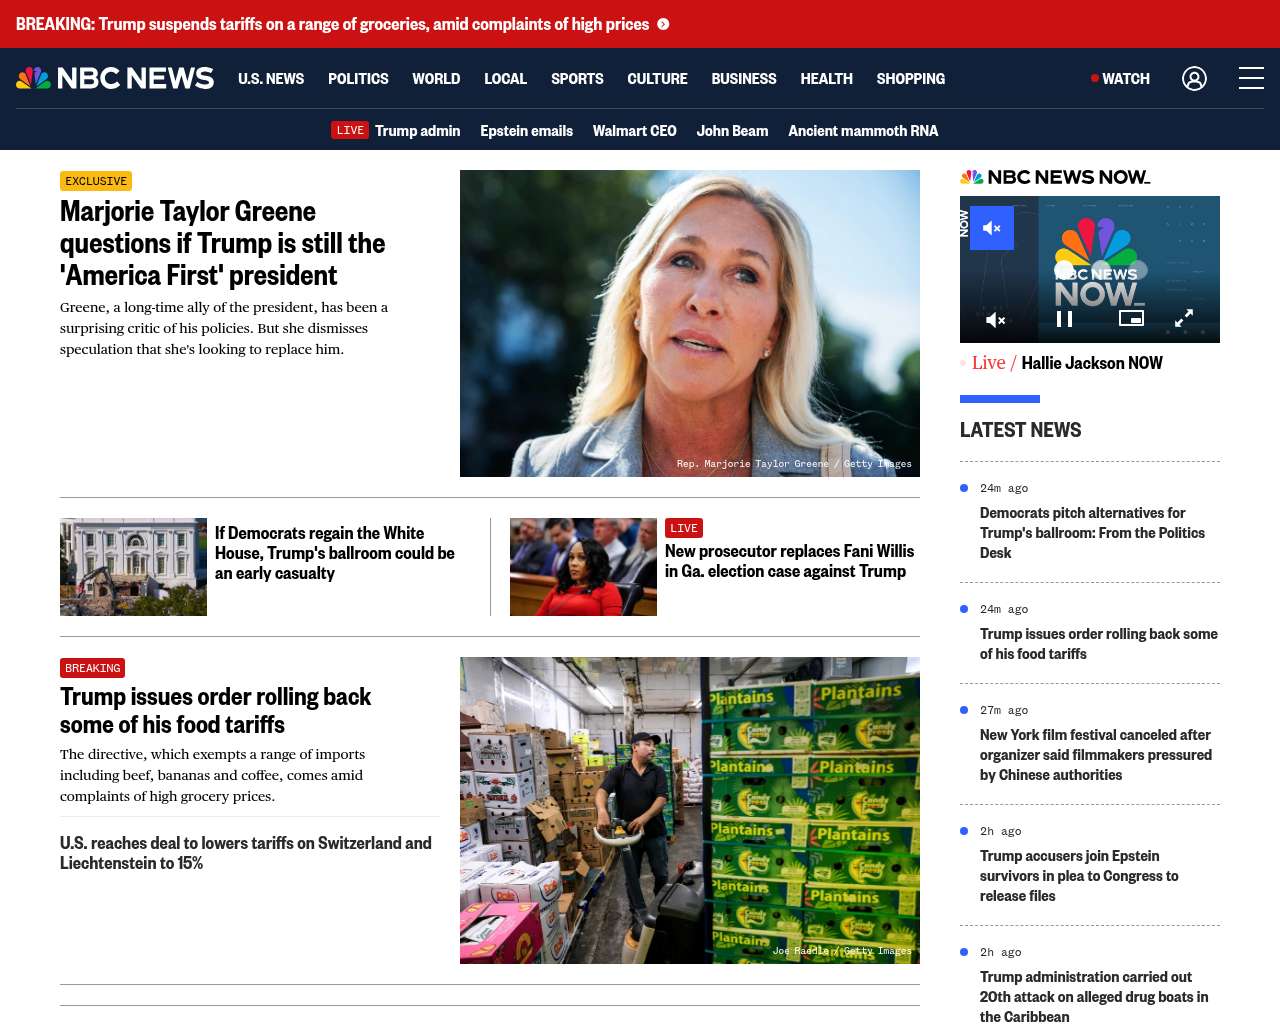This screenshot has width=1280, height=1024.
Task: Open the Ancient mammoth RNA topic
Action: 863,130
